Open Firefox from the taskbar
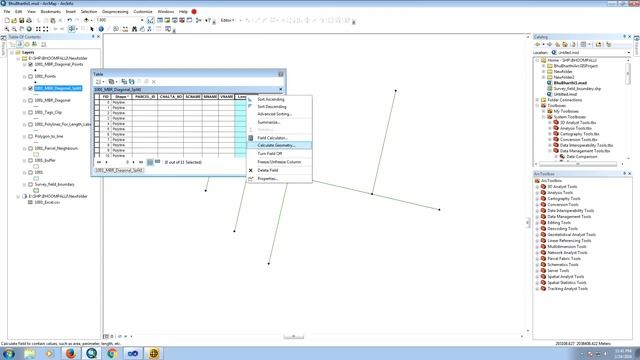 pyautogui.click(x=71, y=353)
